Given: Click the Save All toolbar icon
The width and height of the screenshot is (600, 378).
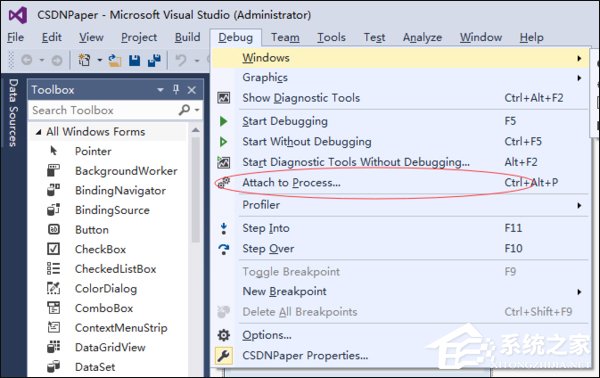Looking at the screenshot, I should (x=154, y=60).
